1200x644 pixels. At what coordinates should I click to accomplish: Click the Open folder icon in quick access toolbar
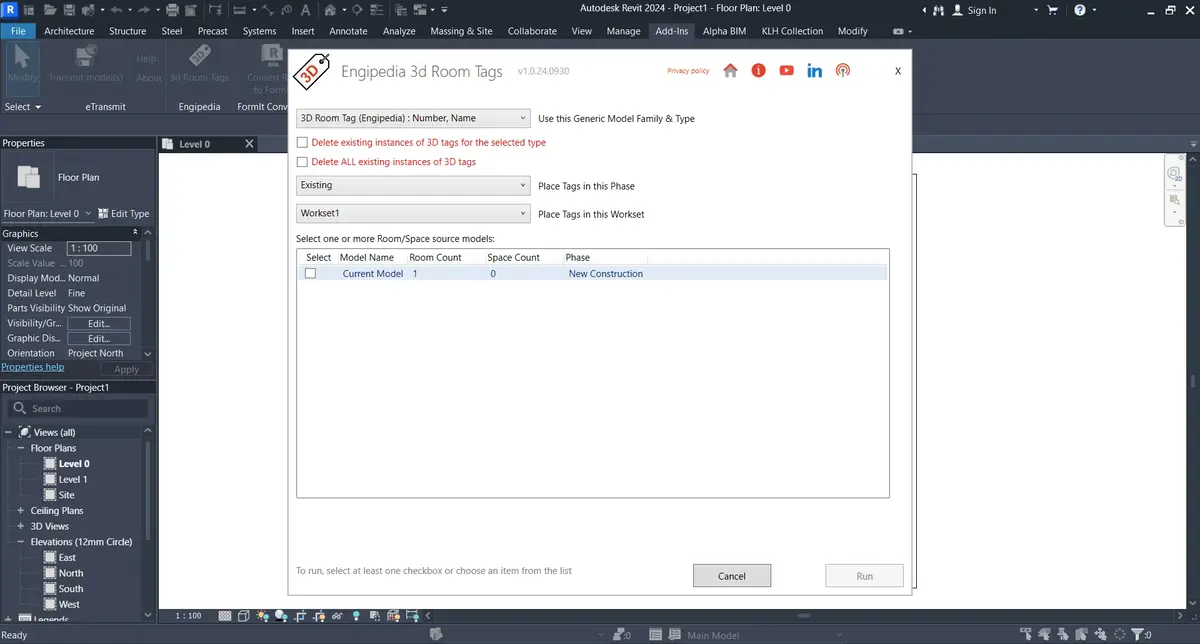coord(49,9)
